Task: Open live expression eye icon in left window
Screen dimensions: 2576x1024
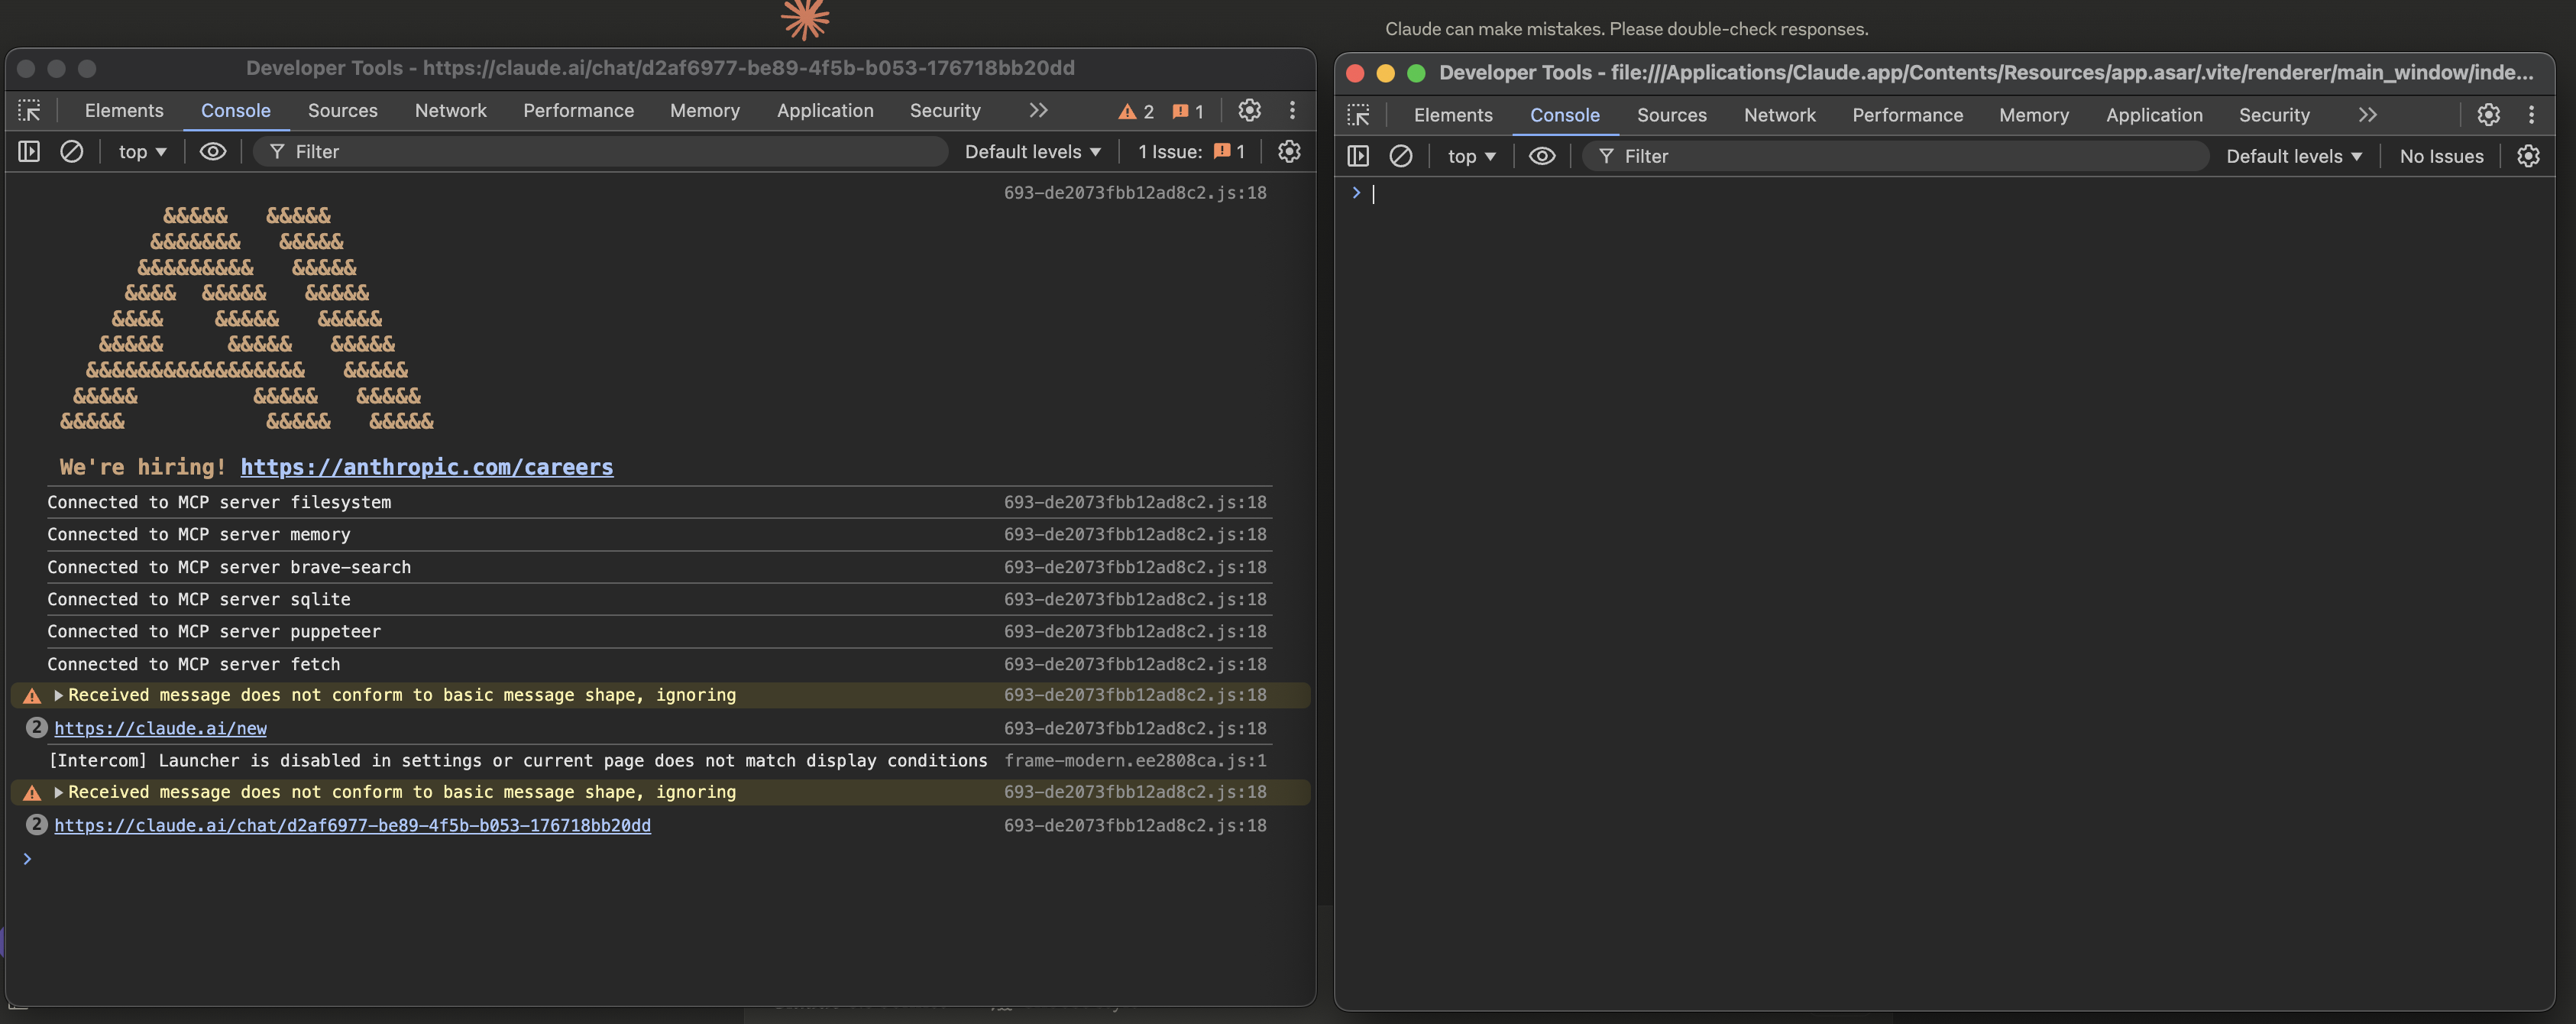Action: click(213, 151)
